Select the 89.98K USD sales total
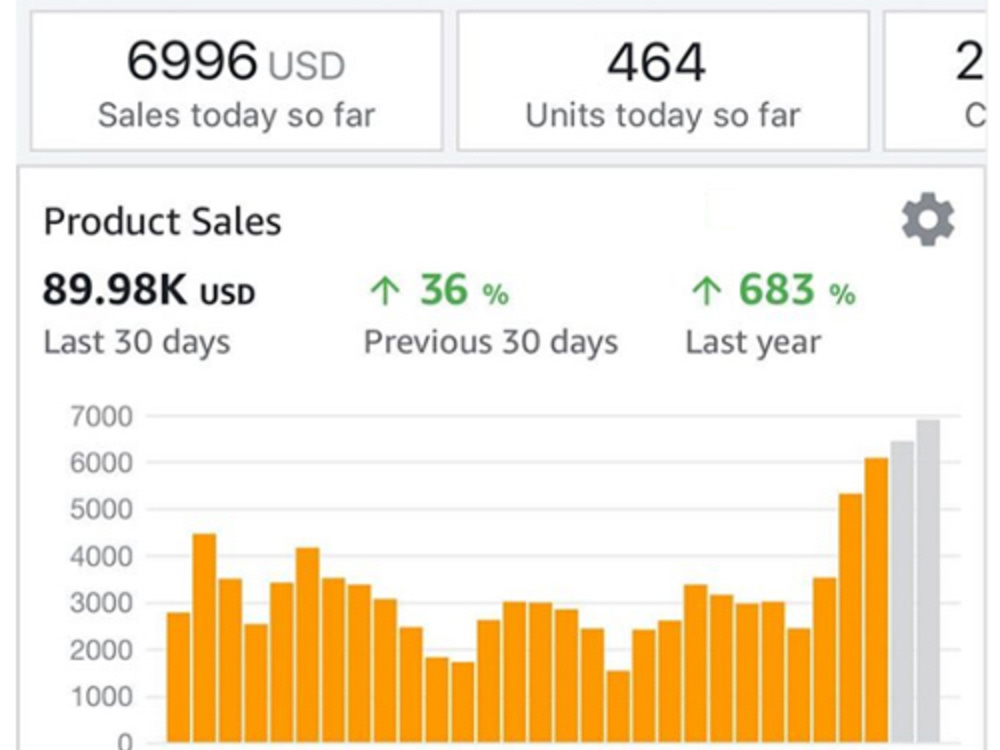The image size is (1000, 750). click(x=149, y=290)
